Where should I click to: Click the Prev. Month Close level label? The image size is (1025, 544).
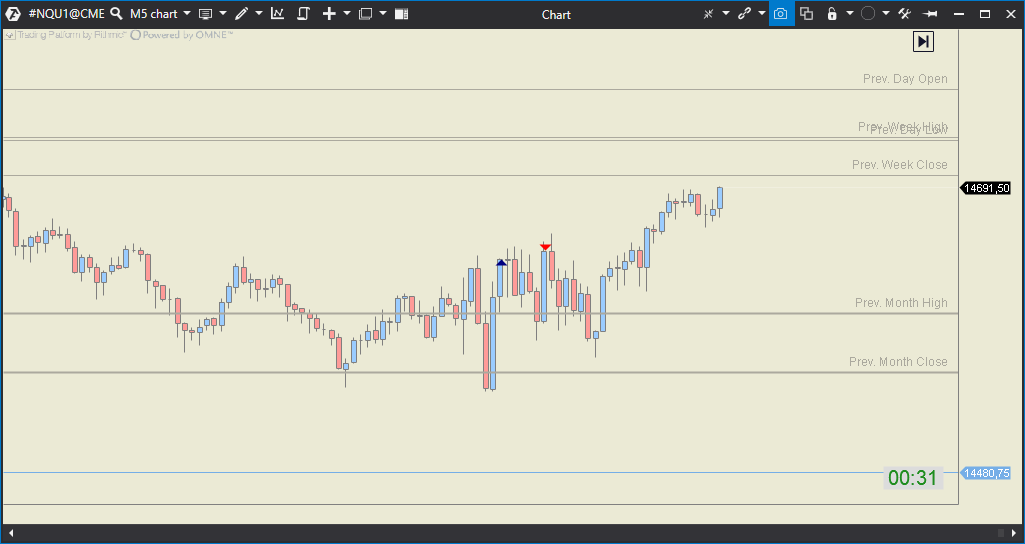pyautogui.click(x=898, y=362)
